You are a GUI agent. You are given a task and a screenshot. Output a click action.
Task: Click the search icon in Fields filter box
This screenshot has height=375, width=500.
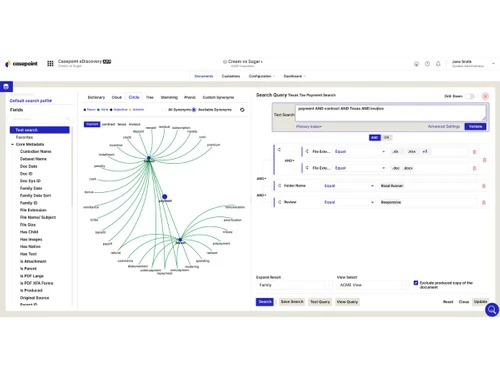tap(68, 119)
